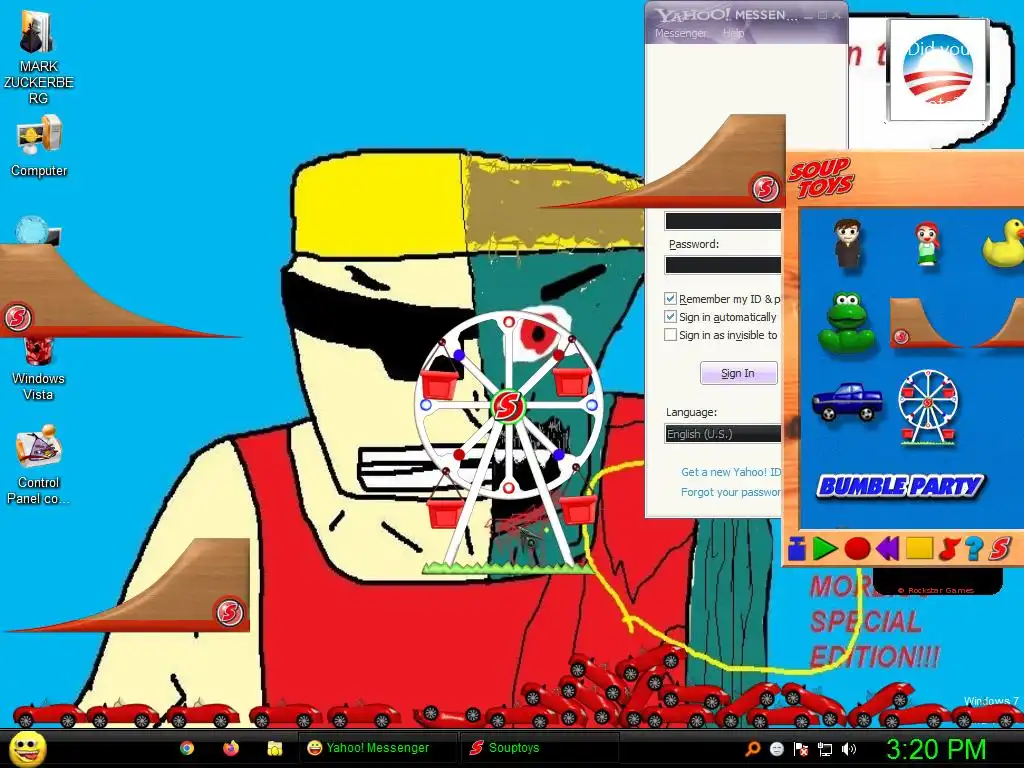The width and height of the screenshot is (1024, 768).
Task: Click the Get a new Yahoo! ID link
Action: (731, 472)
